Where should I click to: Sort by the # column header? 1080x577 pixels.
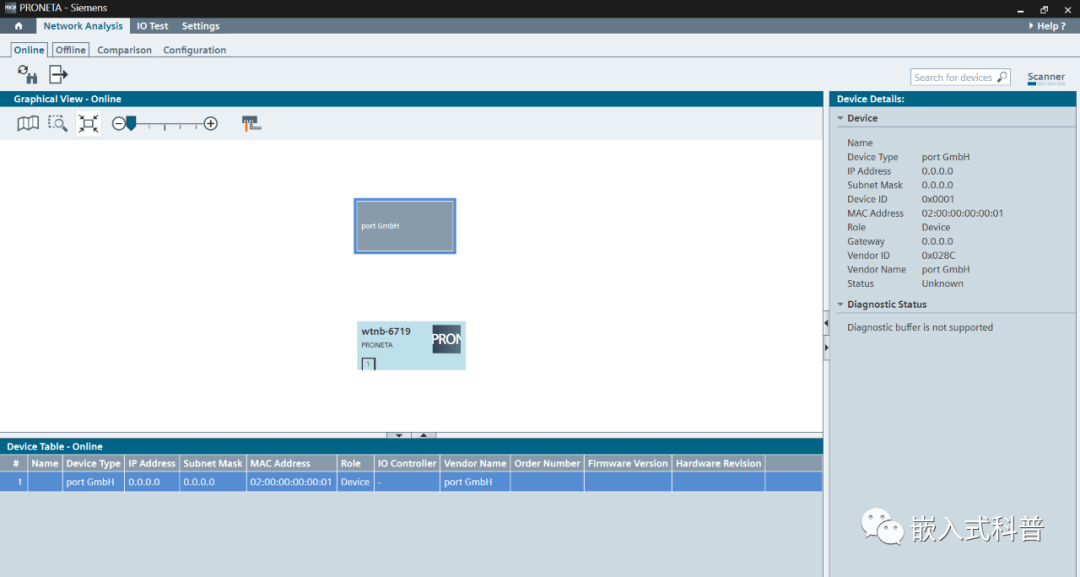pos(15,463)
